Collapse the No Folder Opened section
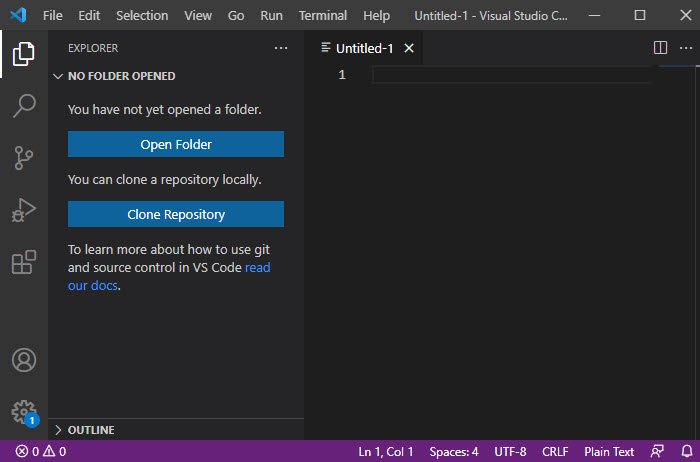Viewport: 700px width, 462px height. tap(121, 76)
